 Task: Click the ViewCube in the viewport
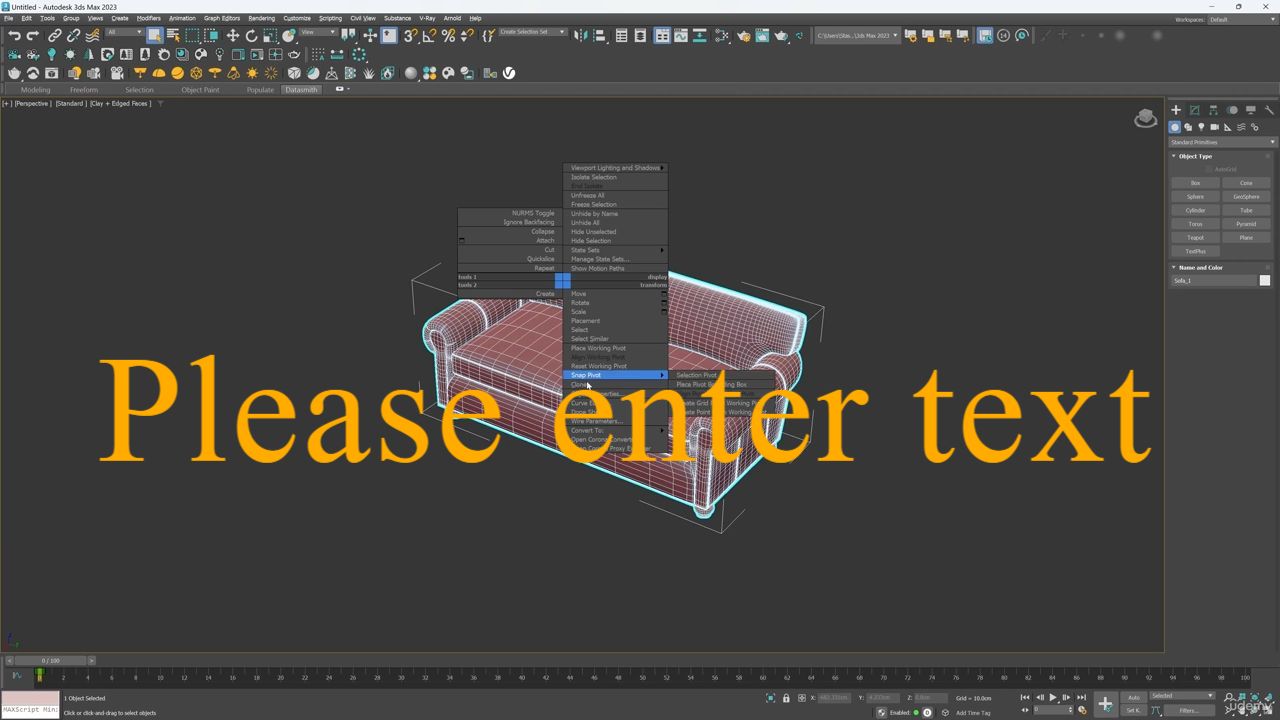(x=1146, y=119)
